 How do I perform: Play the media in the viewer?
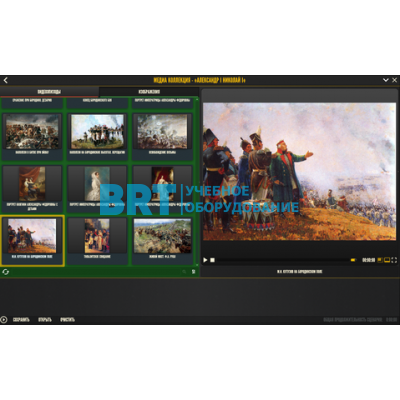point(205,260)
